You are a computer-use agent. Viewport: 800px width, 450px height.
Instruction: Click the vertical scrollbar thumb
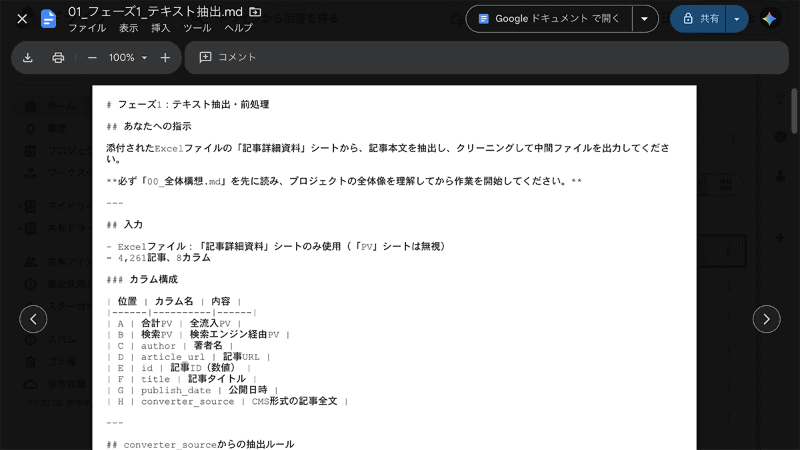794,111
